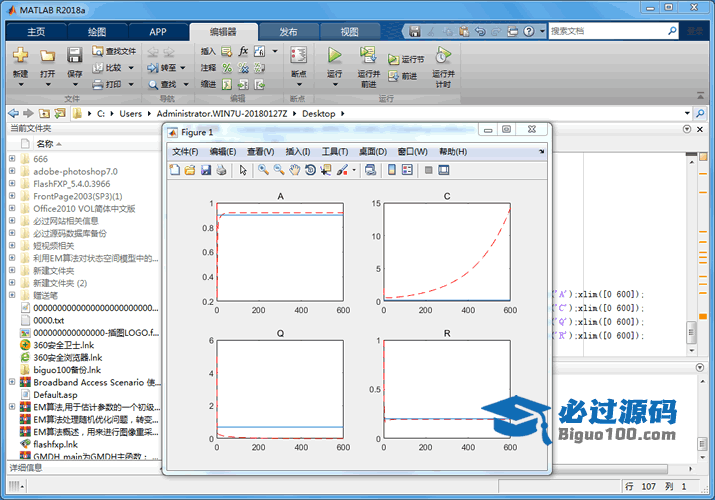
Task: Expand the 666 folder
Action: coord(12,159)
